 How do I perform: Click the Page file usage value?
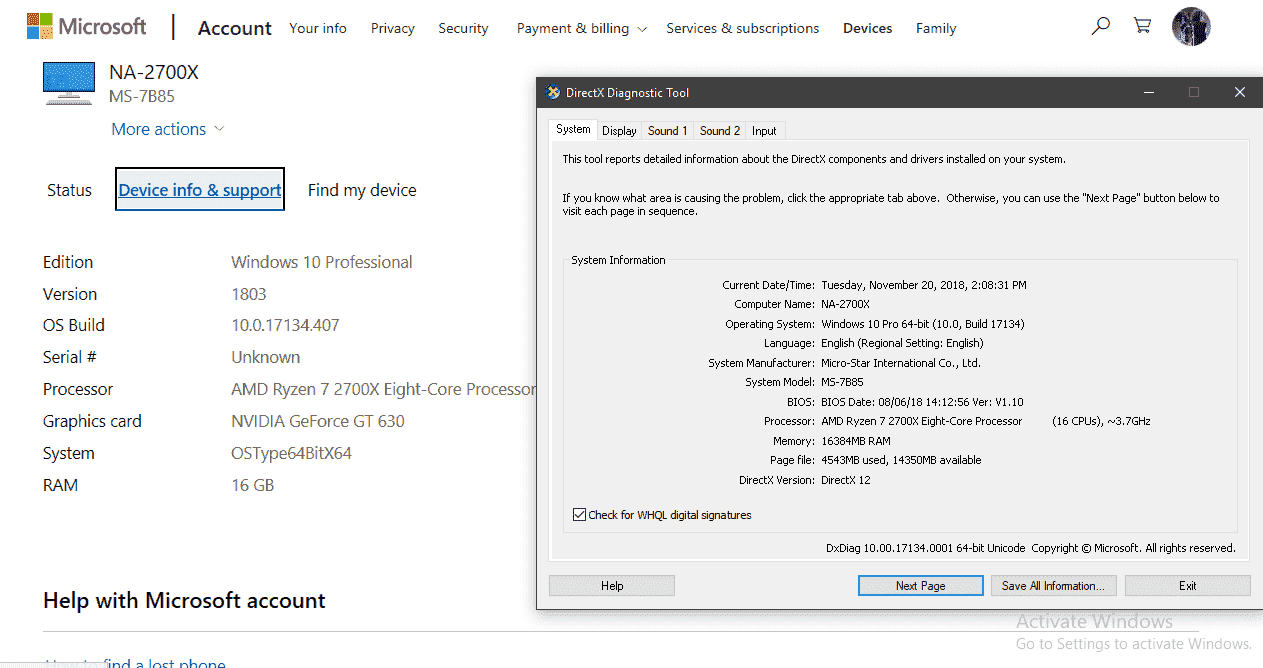901,460
